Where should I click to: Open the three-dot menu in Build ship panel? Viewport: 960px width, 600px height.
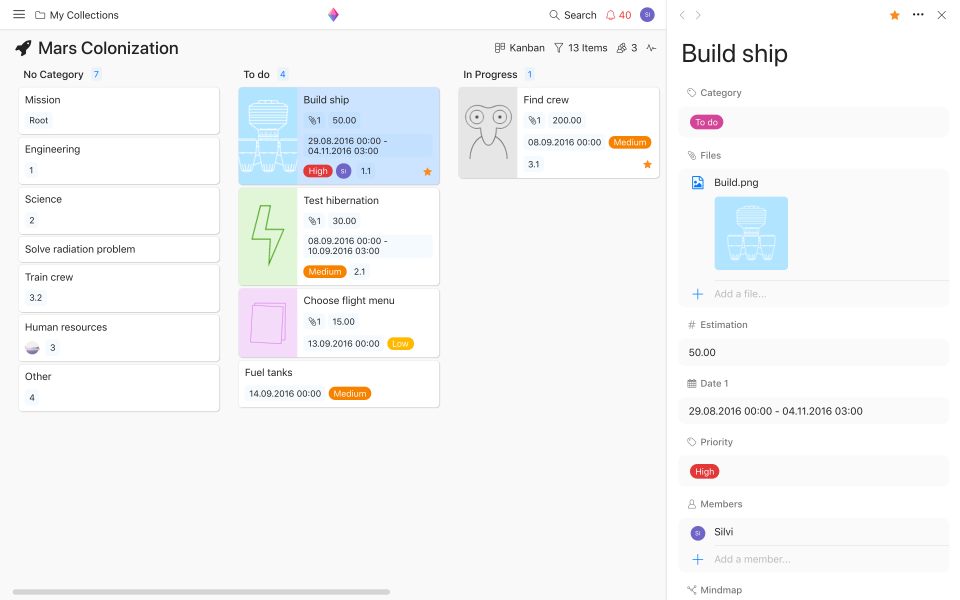coord(918,16)
